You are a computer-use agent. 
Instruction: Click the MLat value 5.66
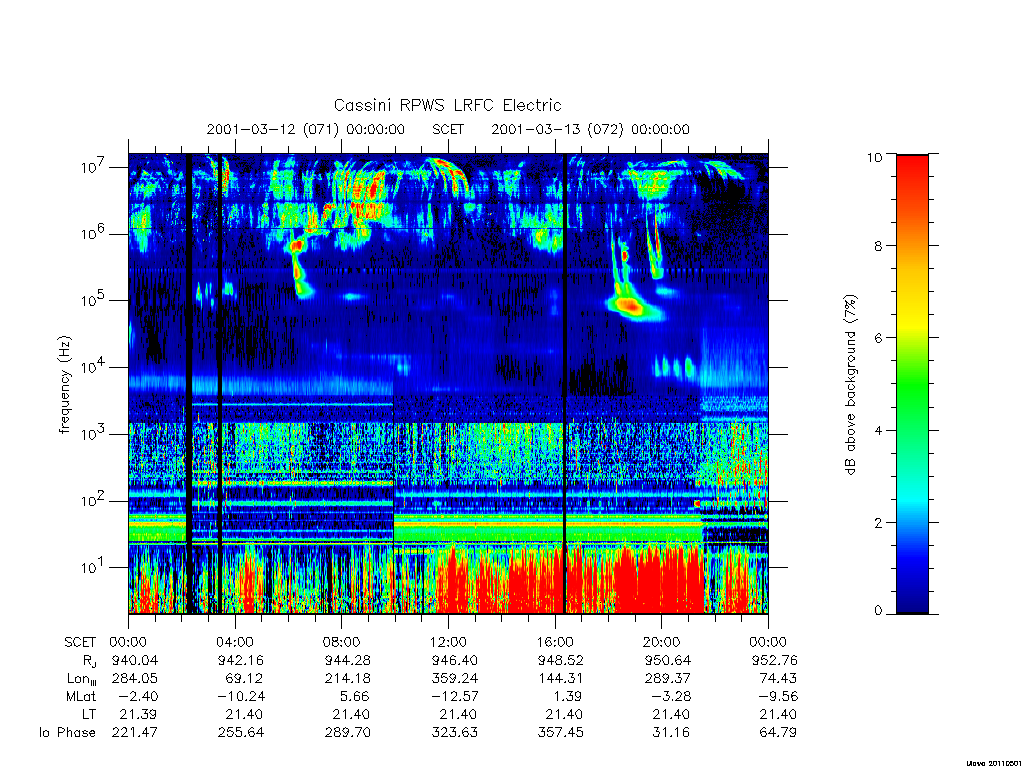(x=356, y=697)
